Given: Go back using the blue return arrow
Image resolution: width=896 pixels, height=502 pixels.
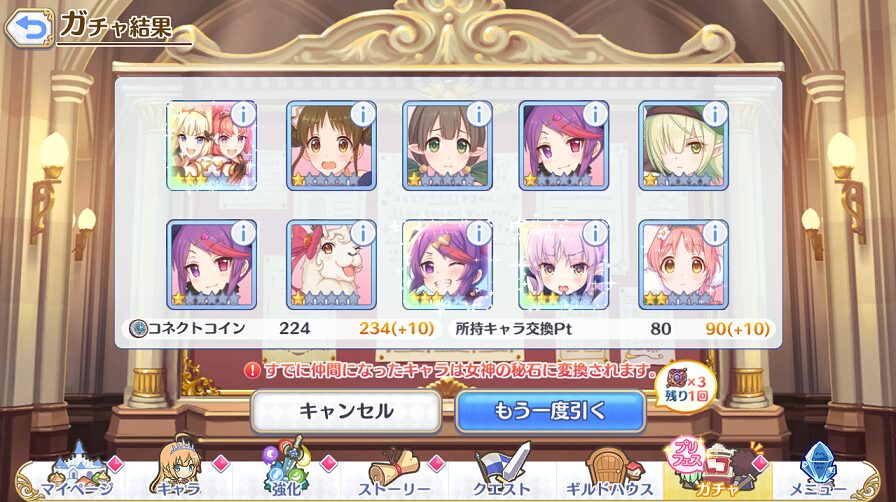Looking at the screenshot, I should (x=30, y=29).
